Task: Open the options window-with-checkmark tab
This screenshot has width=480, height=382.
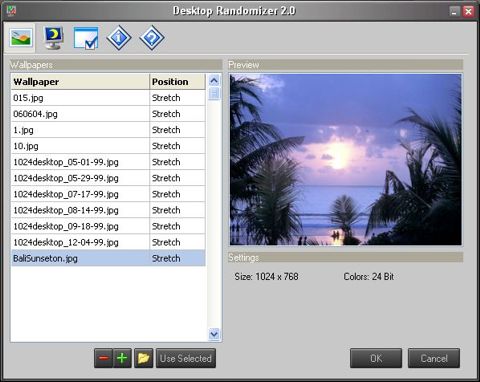Action: click(86, 38)
